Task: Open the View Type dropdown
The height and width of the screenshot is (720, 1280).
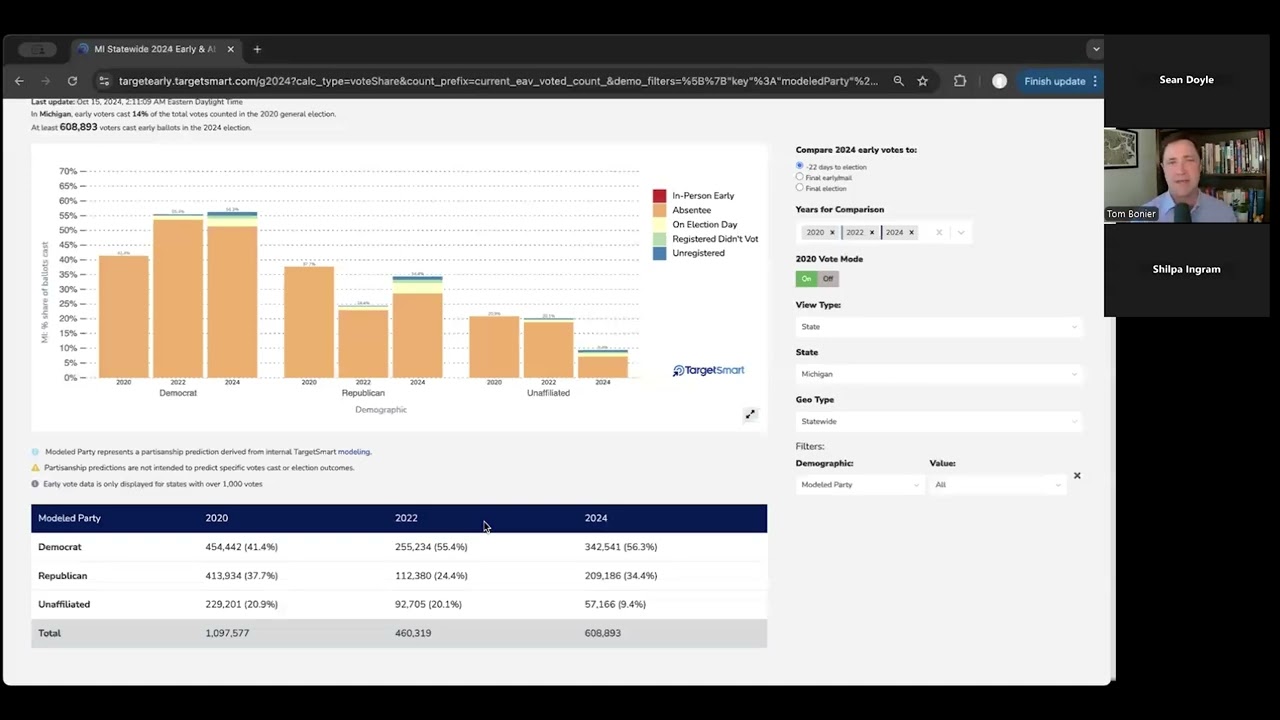Action: [939, 327]
